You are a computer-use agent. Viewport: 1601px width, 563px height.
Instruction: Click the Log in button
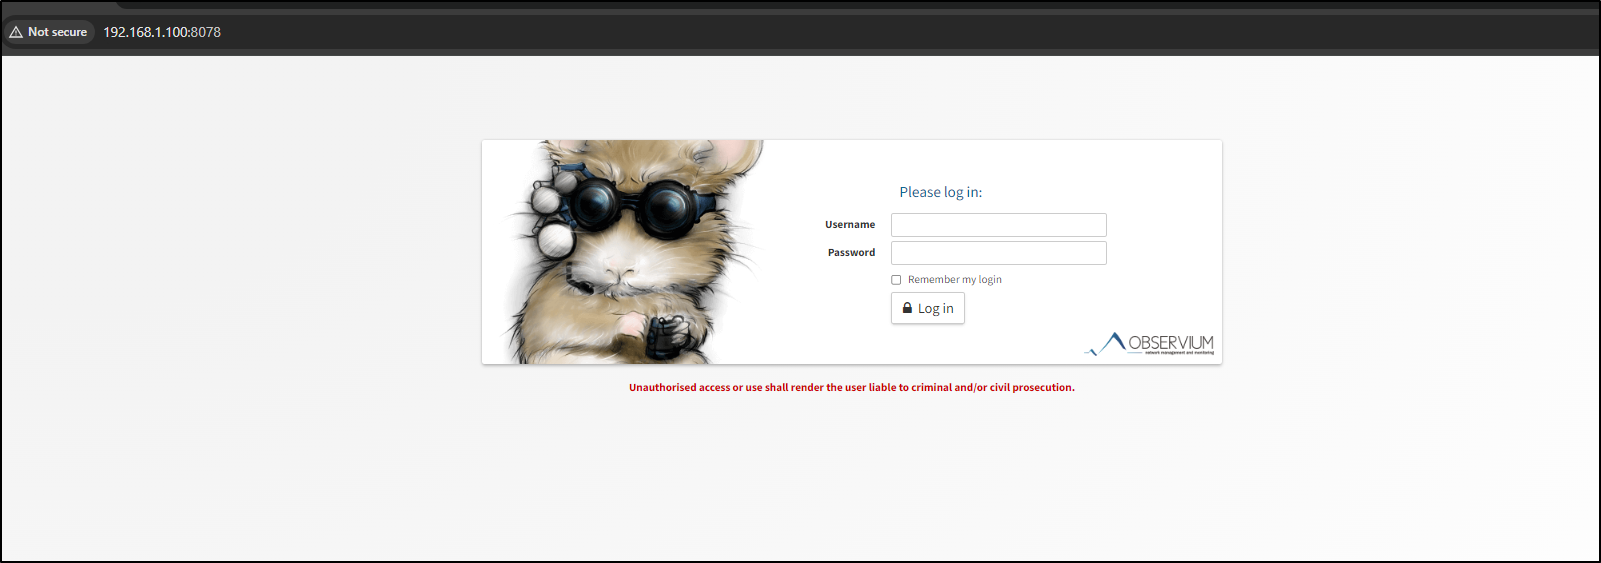pyautogui.click(x=928, y=308)
